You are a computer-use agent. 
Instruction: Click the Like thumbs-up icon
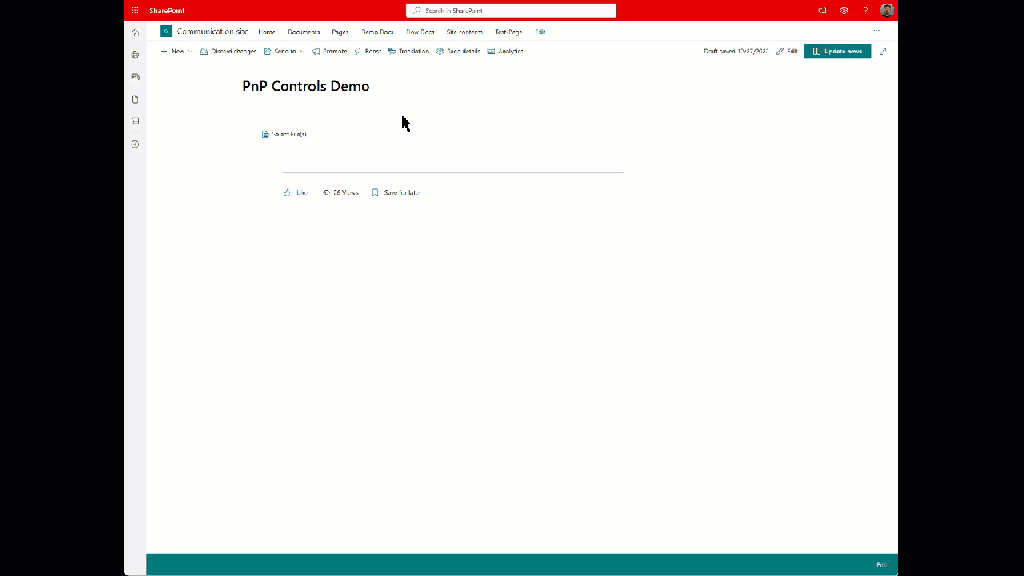[x=287, y=192]
